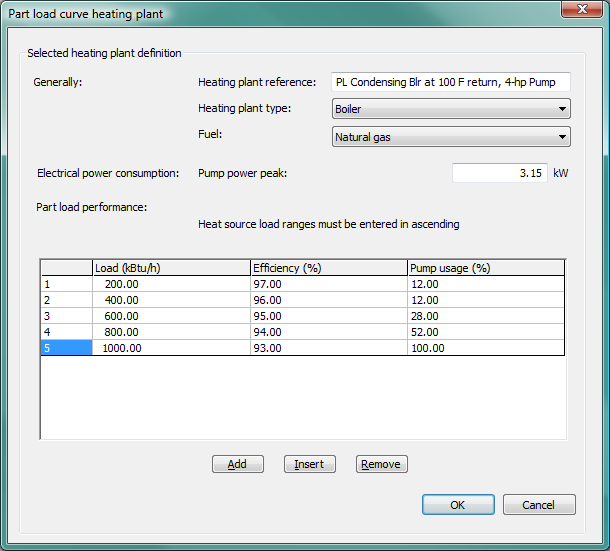Select the 96.00 efficiency cell
This screenshot has height=551, width=610.
point(328,300)
